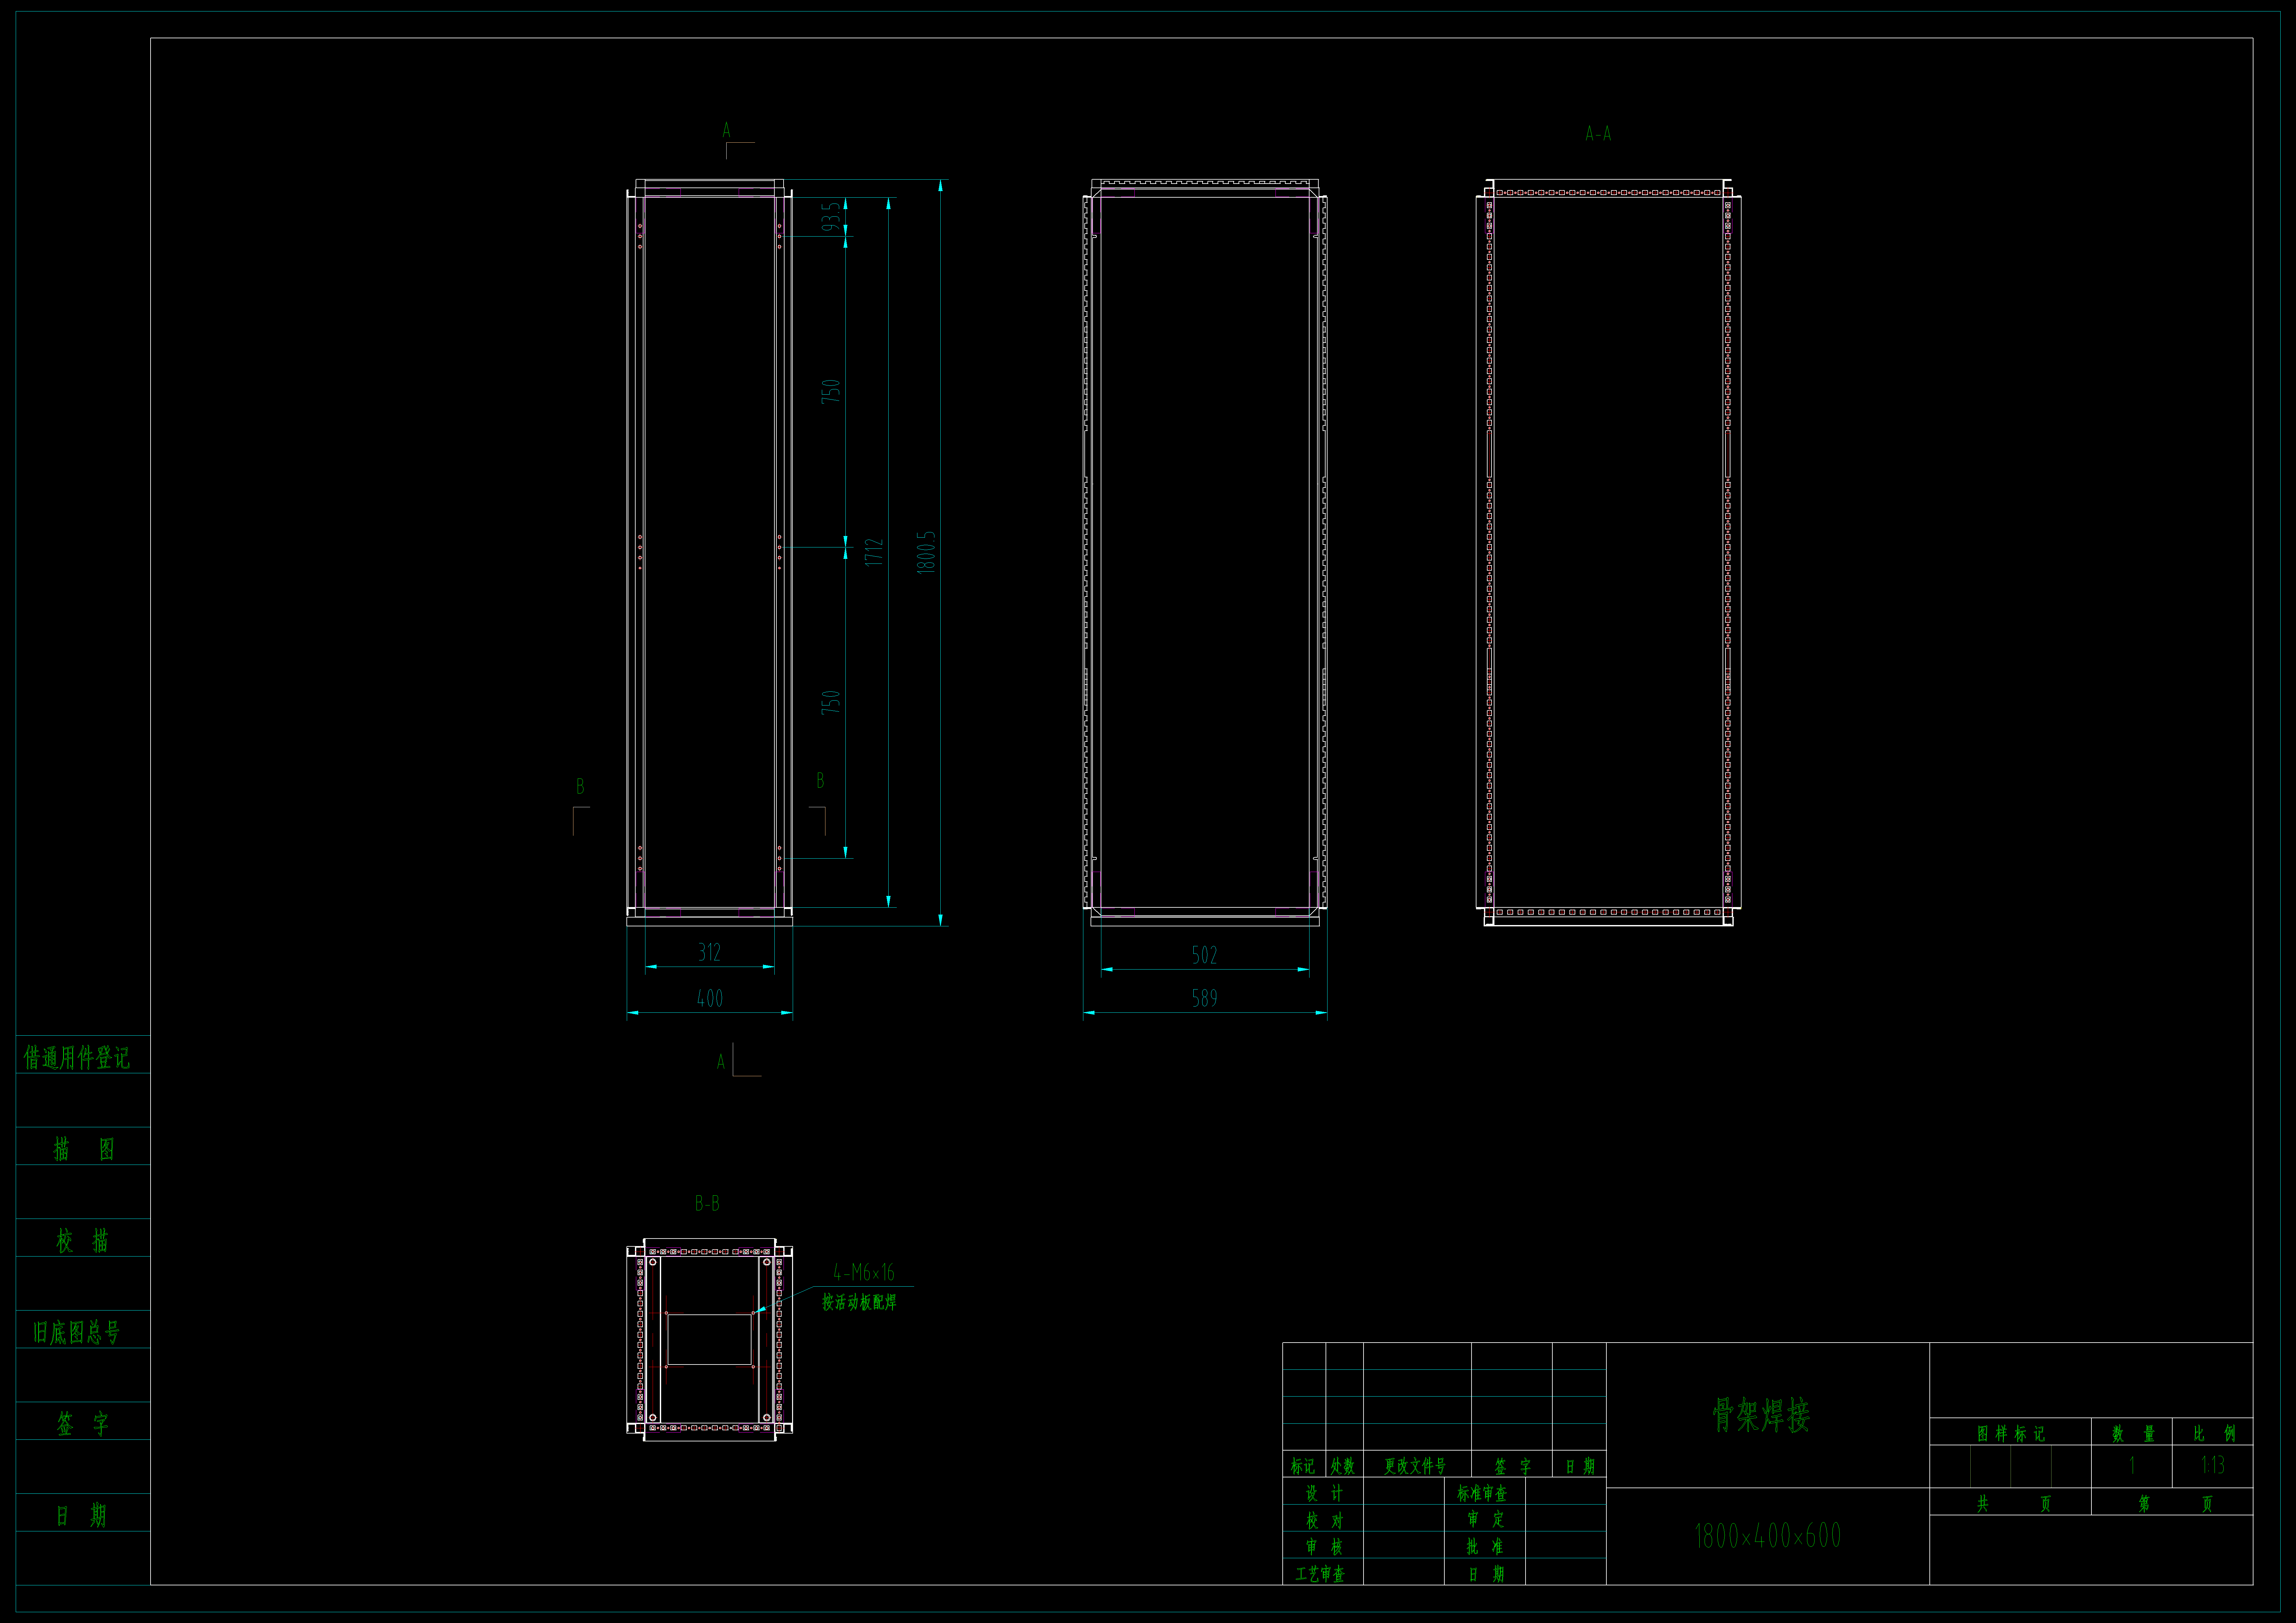Select the 400 width dimension
The height and width of the screenshot is (1623, 2296).
(x=710, y=998)
